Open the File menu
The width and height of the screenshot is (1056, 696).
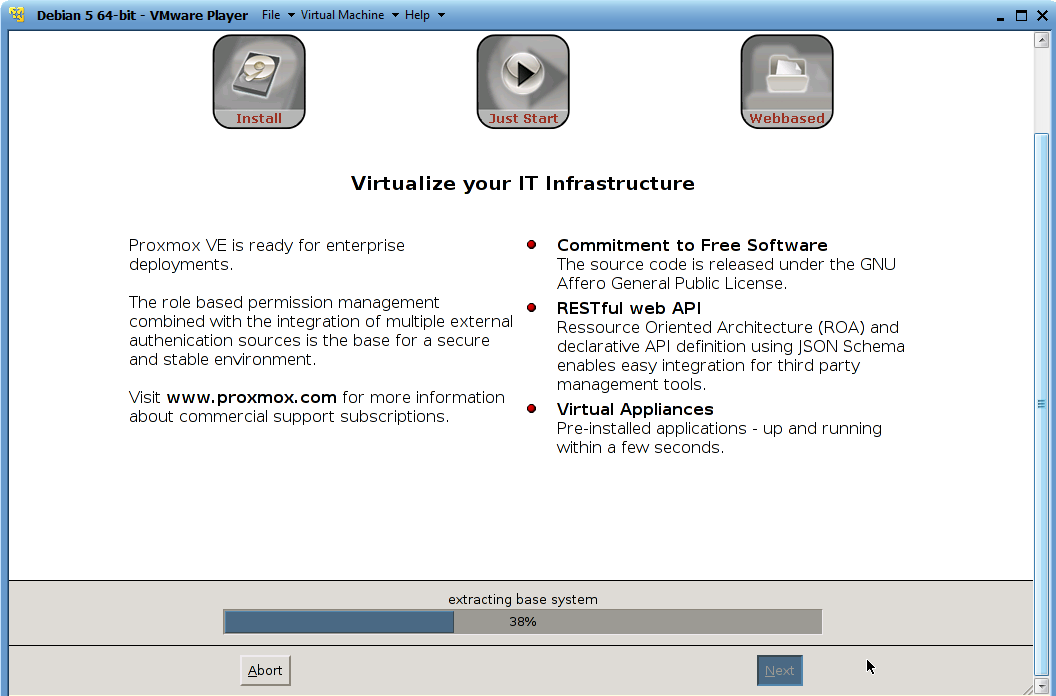[x=271, y=15]
